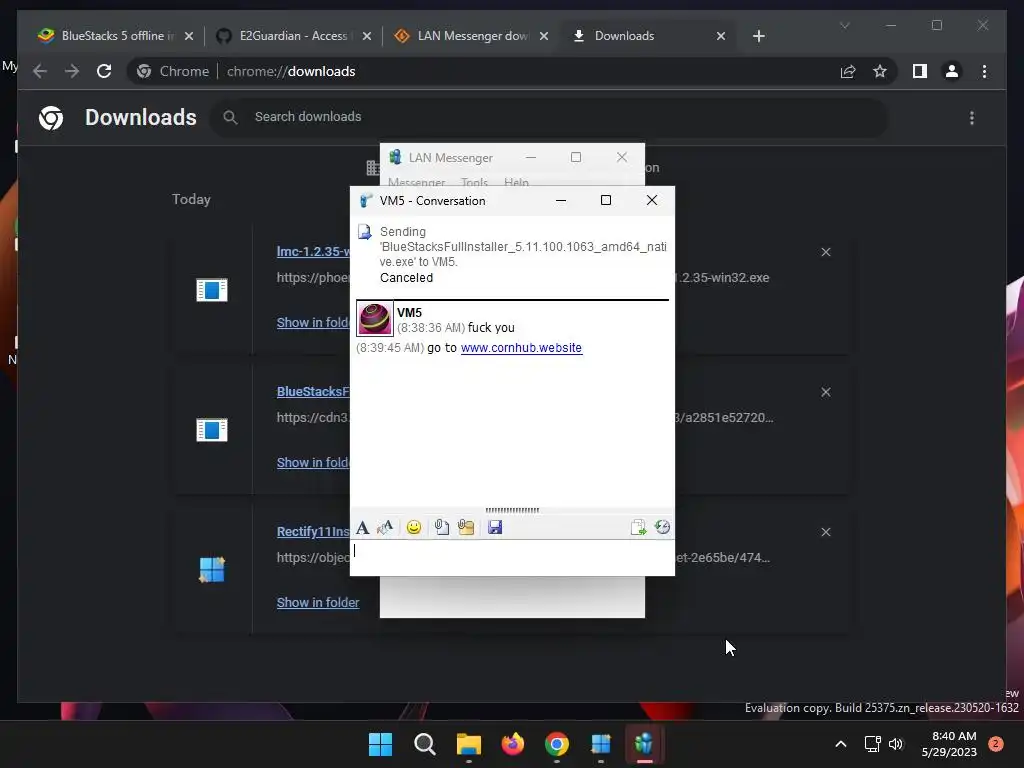The width and height of the screenshot is (1024, 768).
Task: Open the font color picker in conversation
Action: coord(385,527)
